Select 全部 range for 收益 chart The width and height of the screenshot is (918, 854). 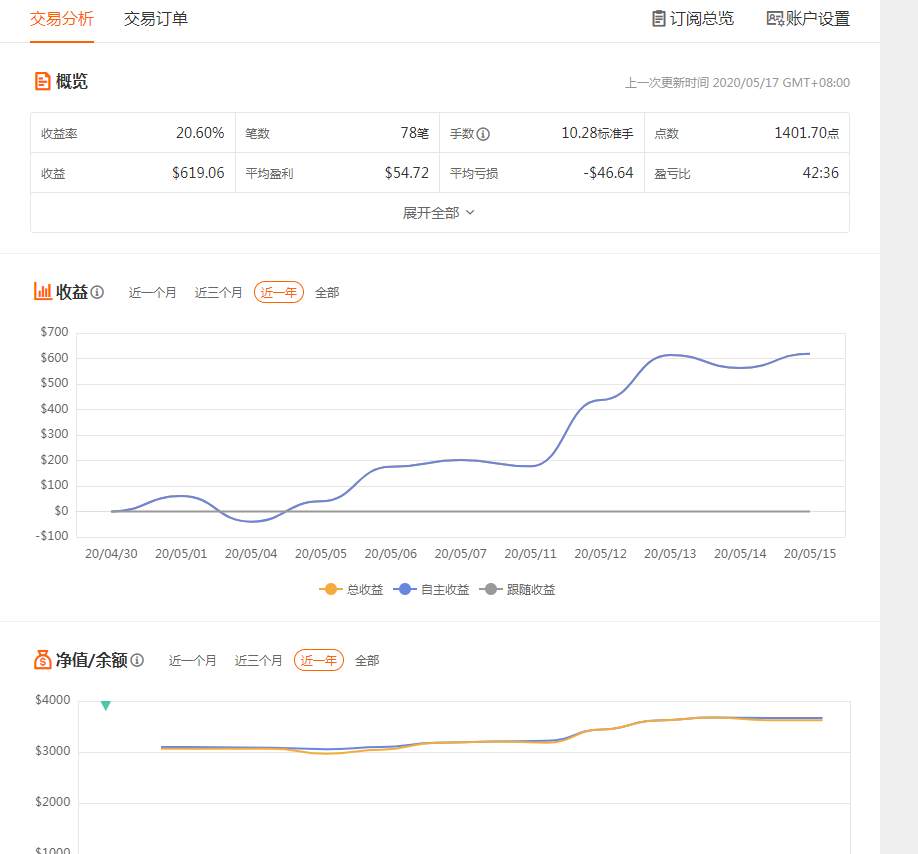[327, 292]
